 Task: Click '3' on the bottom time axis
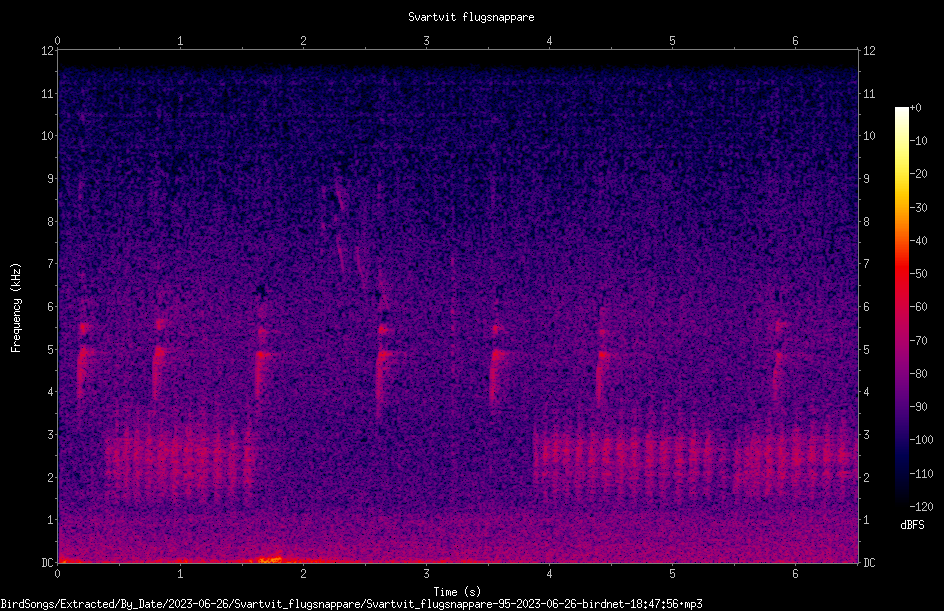(x=426, y=574)
